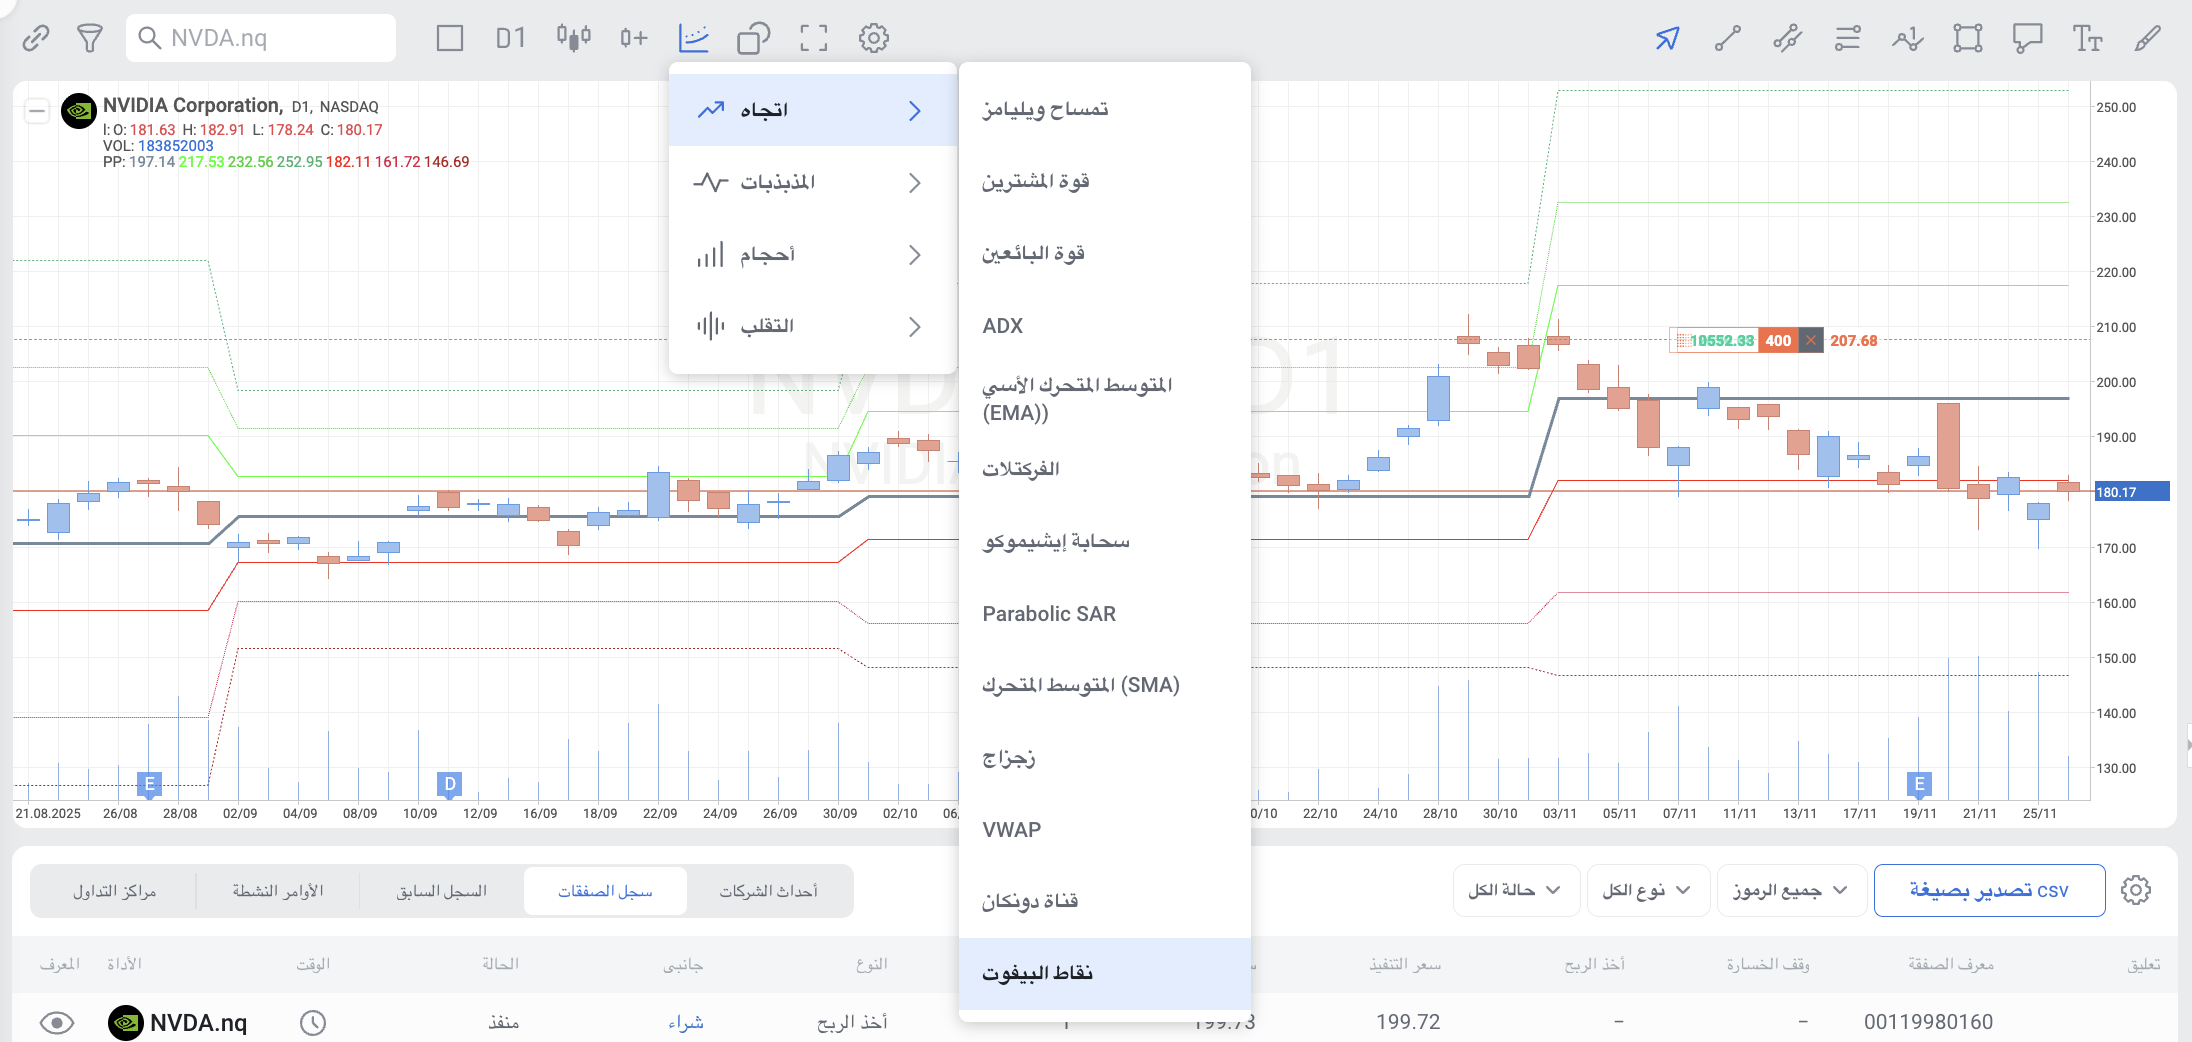This screenshot has height=1042, width=2192.
Task: Toggle the indicators menu icon
Action: pyautogui.click(x=693, y=38)
